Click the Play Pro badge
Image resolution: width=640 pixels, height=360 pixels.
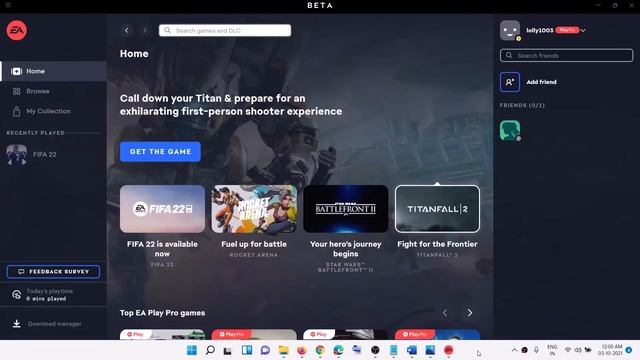[567, 30]
